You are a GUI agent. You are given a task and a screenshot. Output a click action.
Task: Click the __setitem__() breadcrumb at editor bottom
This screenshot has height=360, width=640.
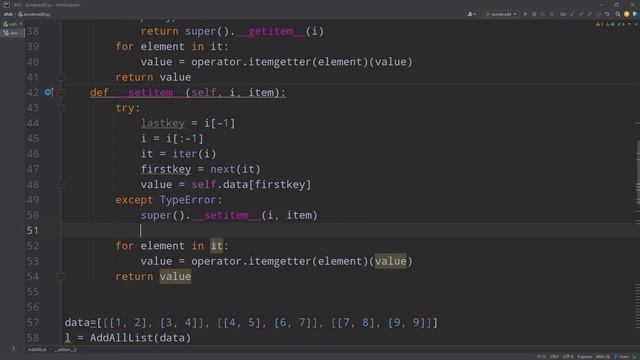66,350
